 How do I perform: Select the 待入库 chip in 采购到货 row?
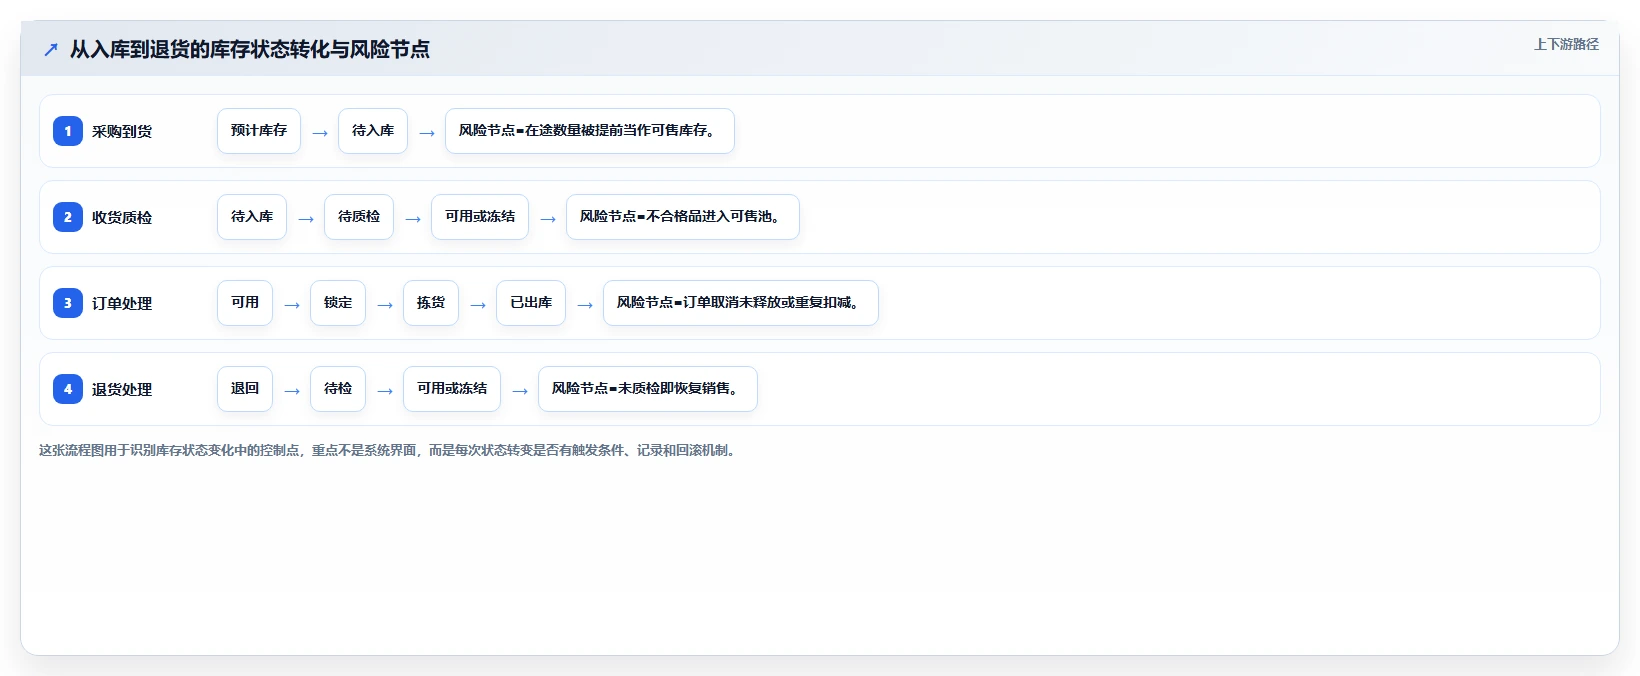(373, 131)
